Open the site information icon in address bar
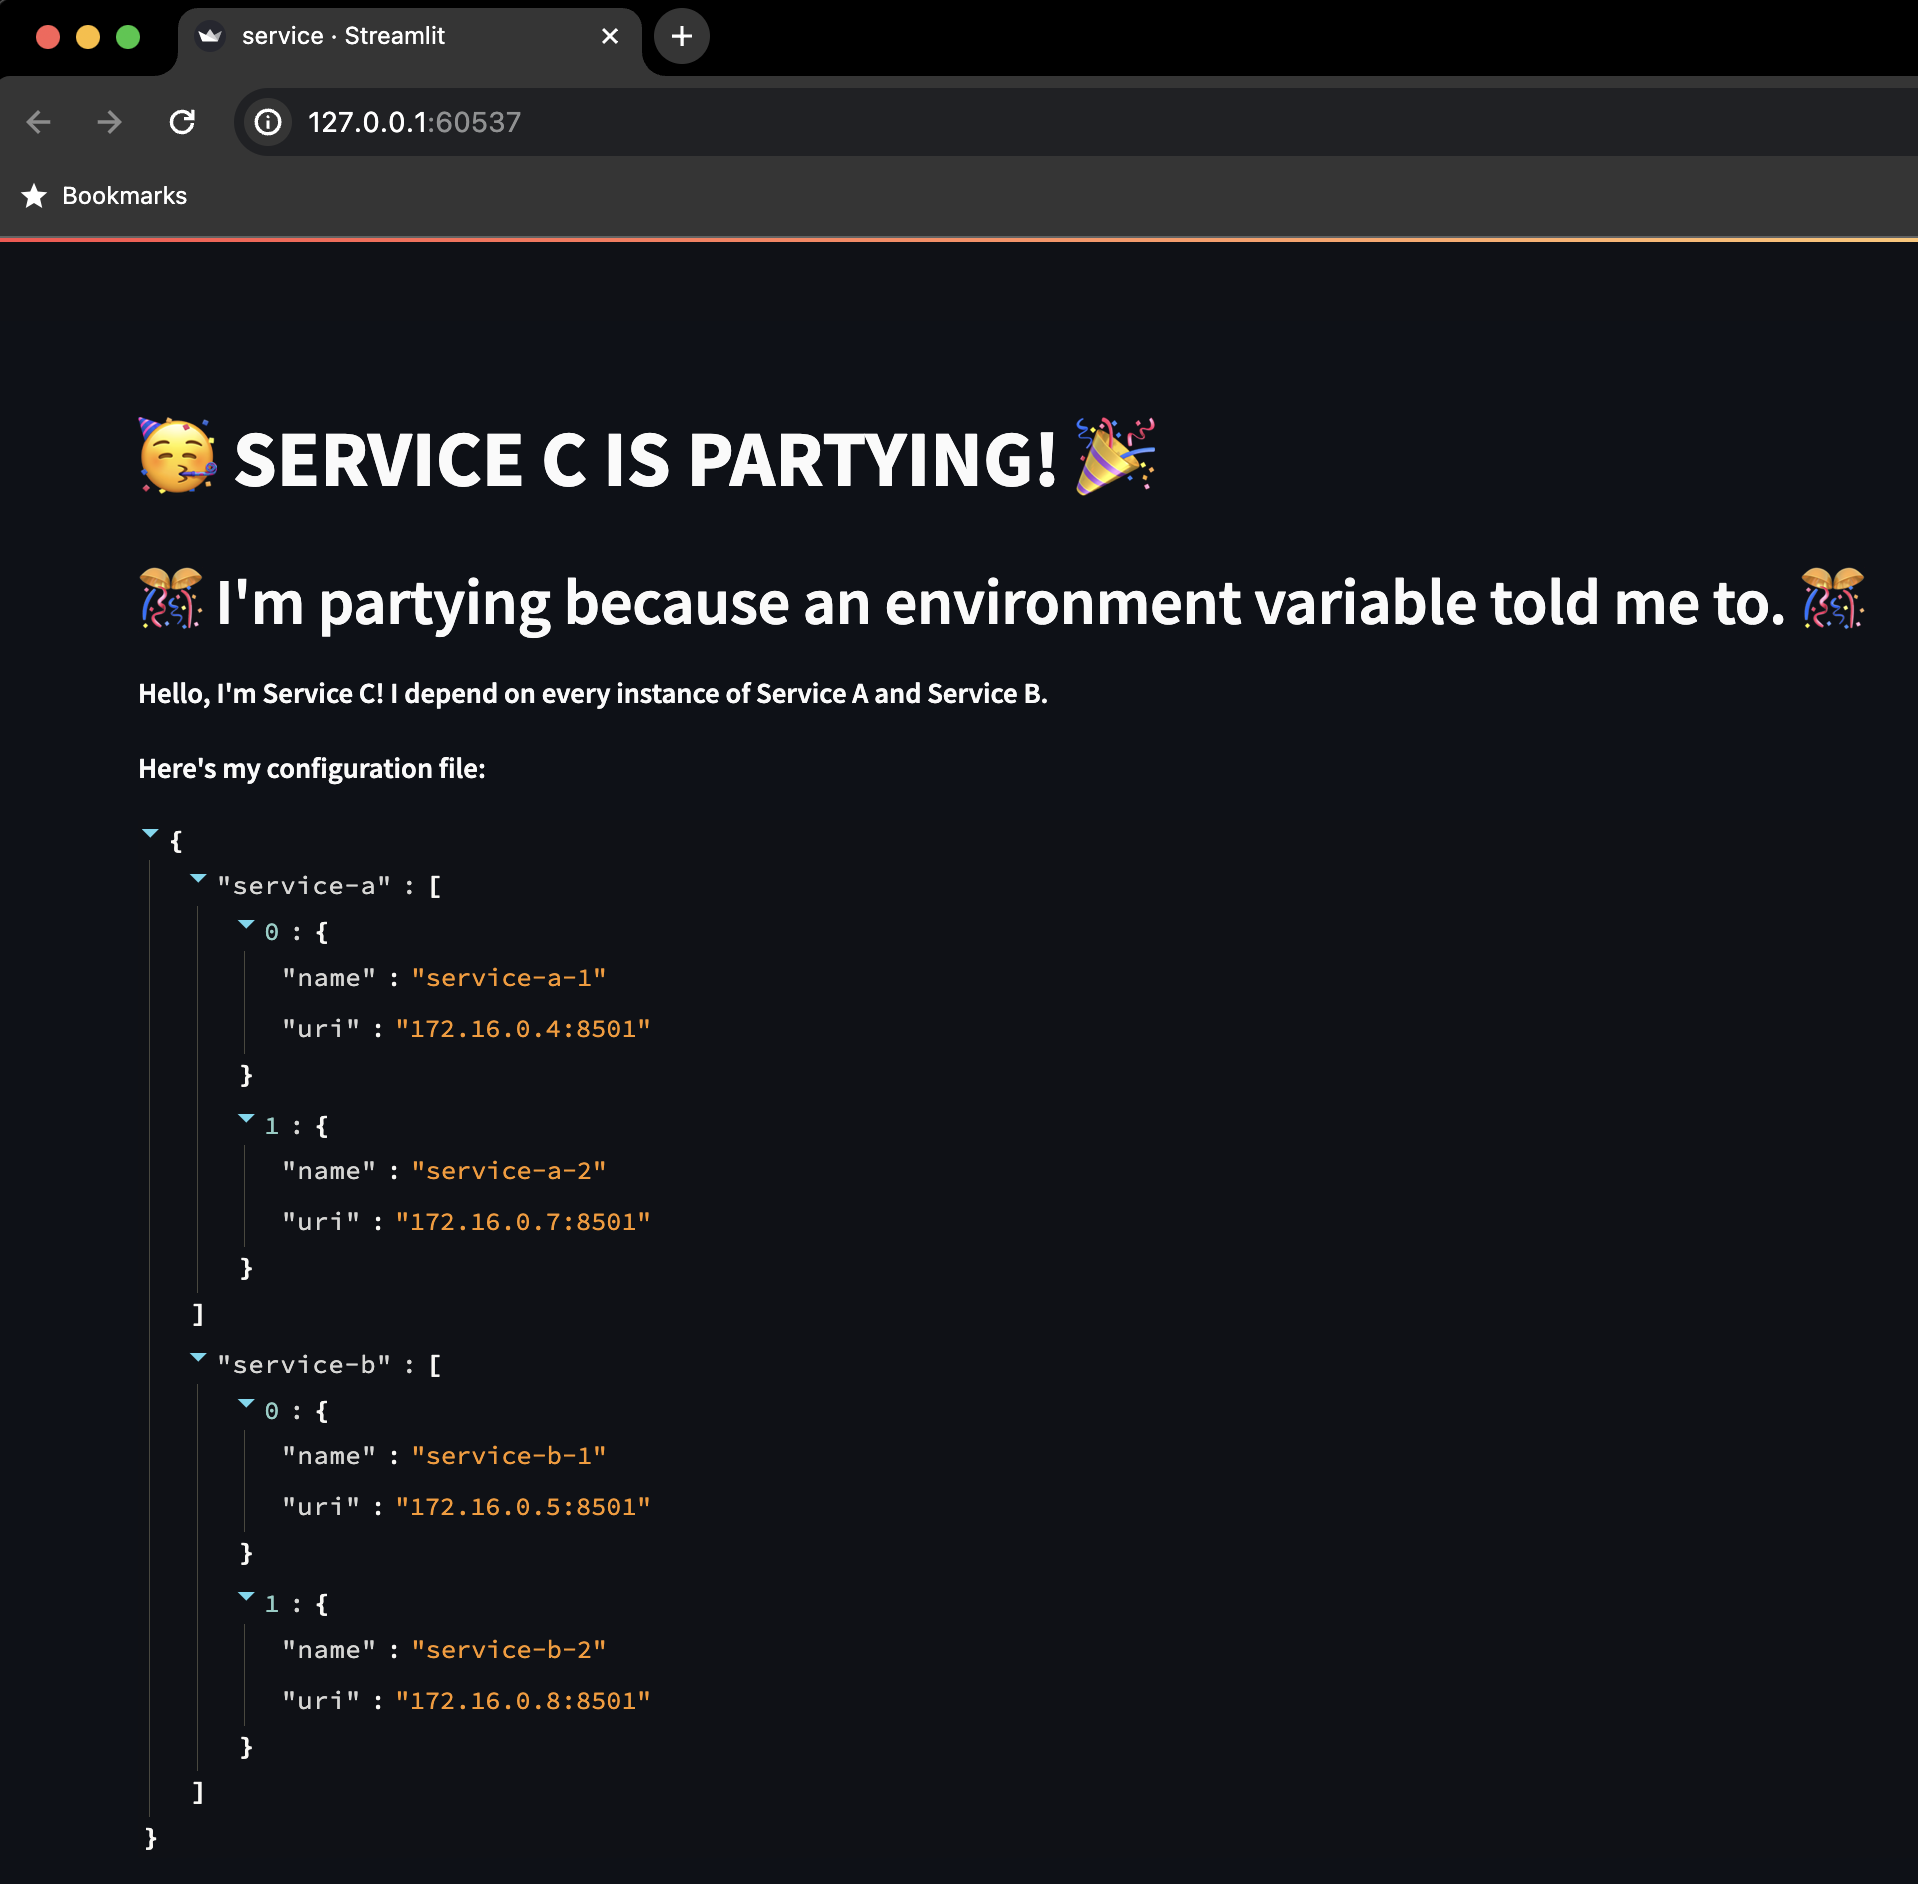The image size is (1918, 1884). tap(267, 122)
